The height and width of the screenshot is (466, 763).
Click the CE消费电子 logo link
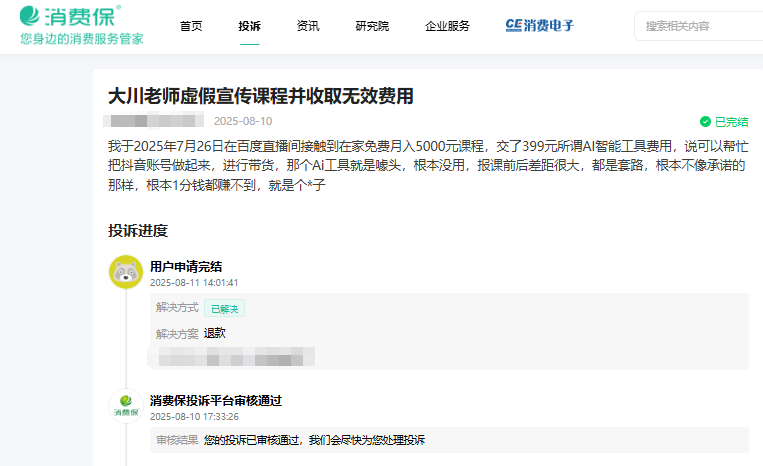(x=540, y=25)
